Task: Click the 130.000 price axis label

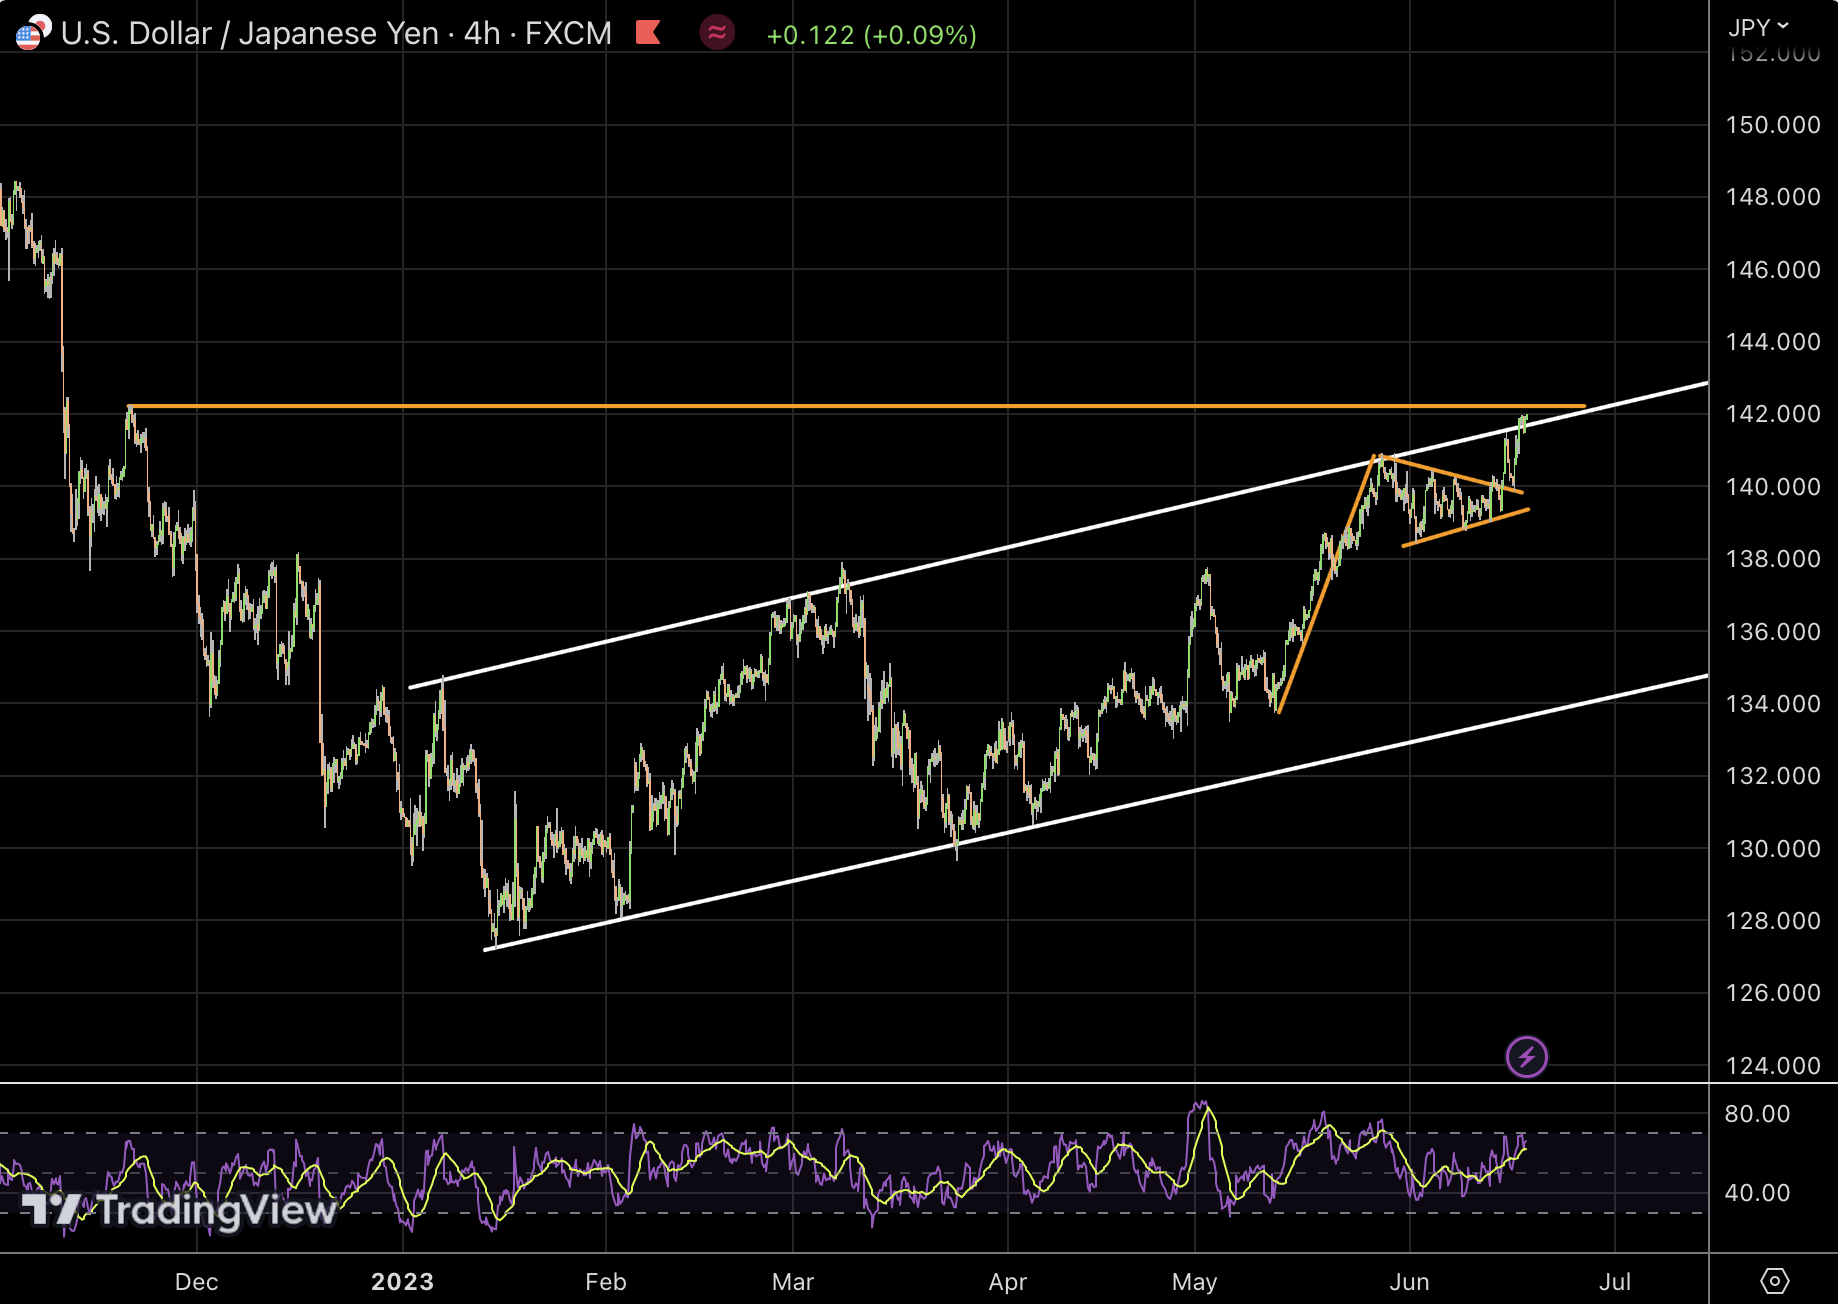Action: pos(1773,849)
